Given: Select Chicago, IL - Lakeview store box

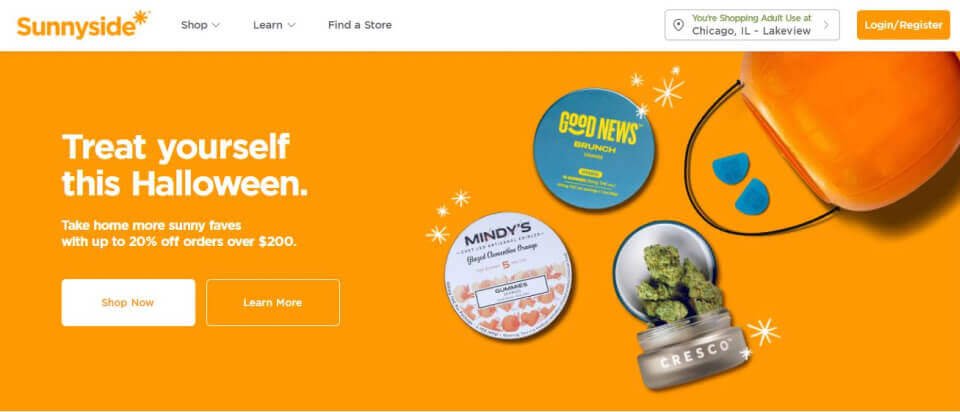Looking at the screenshot, I should pos(752,25).
